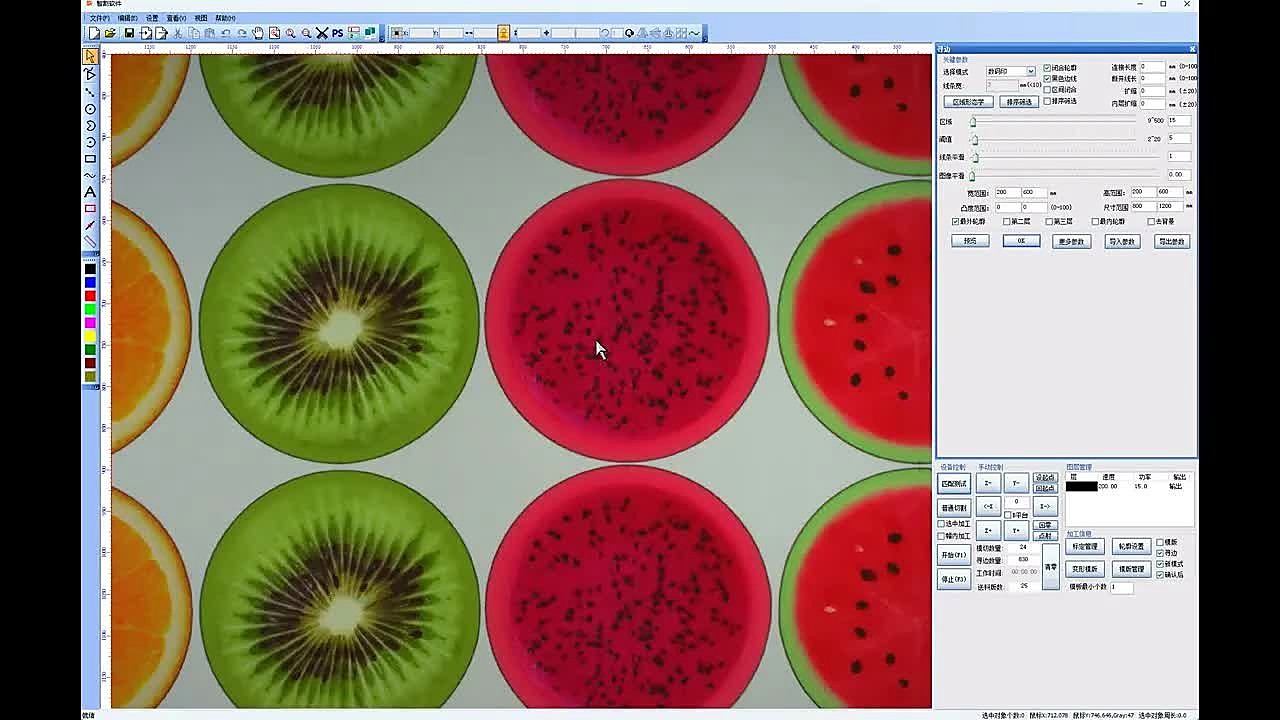Click the OK button in parameters panel
This screenshot has width=1280, height=720.
click(x=1021, y=241)
